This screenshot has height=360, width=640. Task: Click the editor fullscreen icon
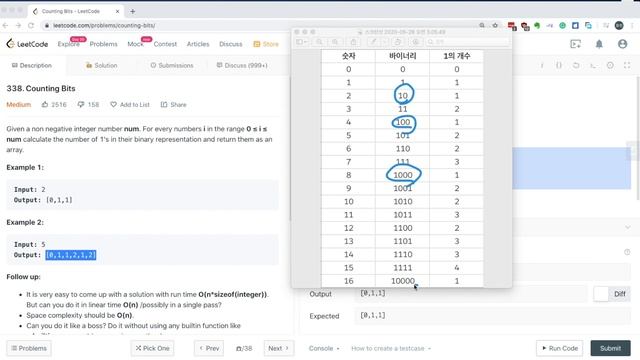click(627, 65)
